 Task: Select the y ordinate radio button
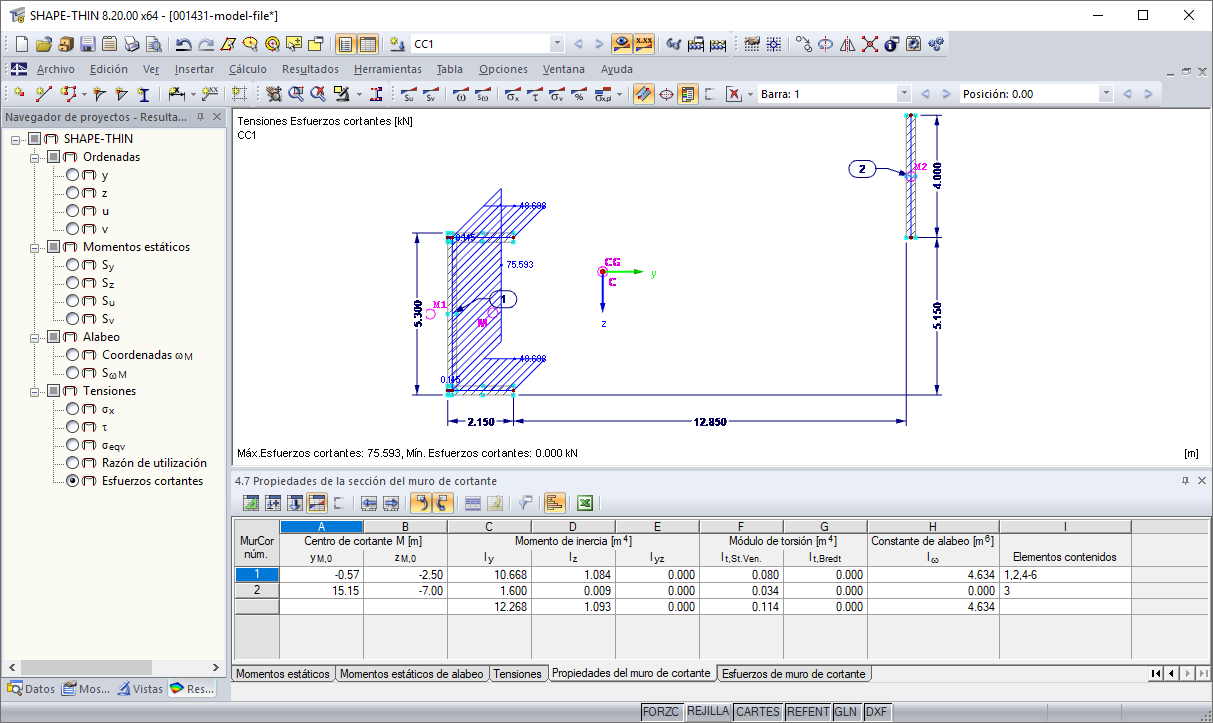click(73, 175)
